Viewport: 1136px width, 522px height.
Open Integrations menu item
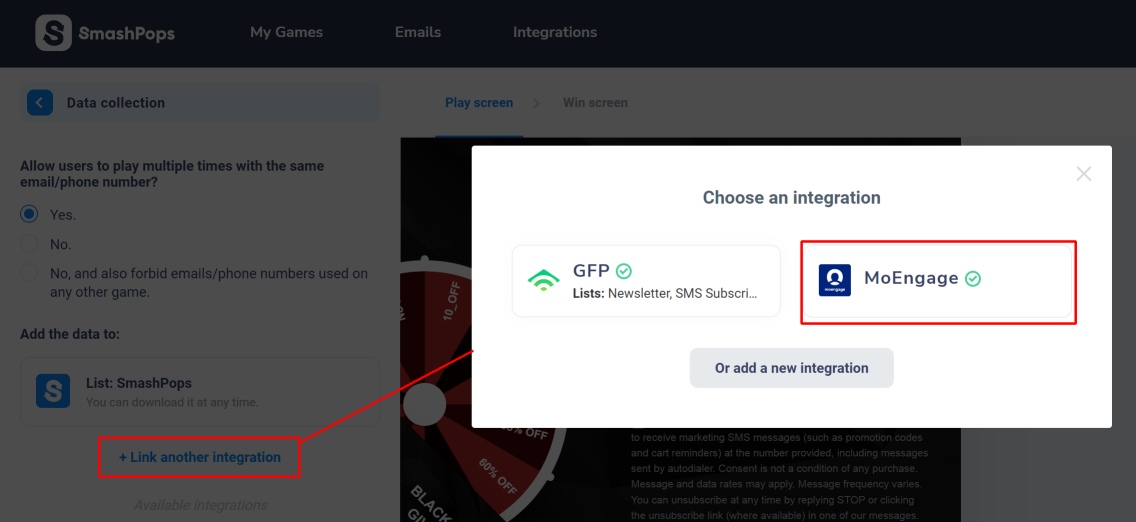[x=555, y=33]
